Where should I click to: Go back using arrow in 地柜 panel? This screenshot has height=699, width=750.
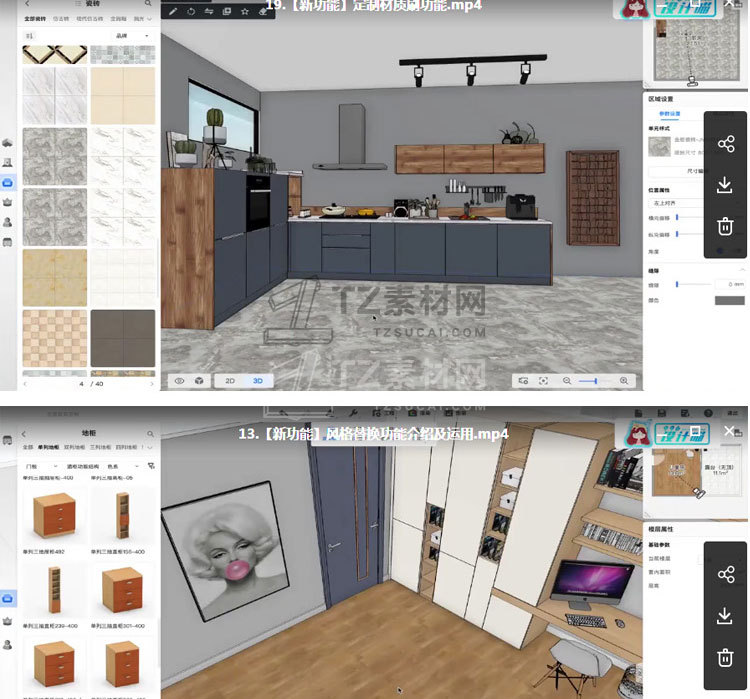click(24, 433)
